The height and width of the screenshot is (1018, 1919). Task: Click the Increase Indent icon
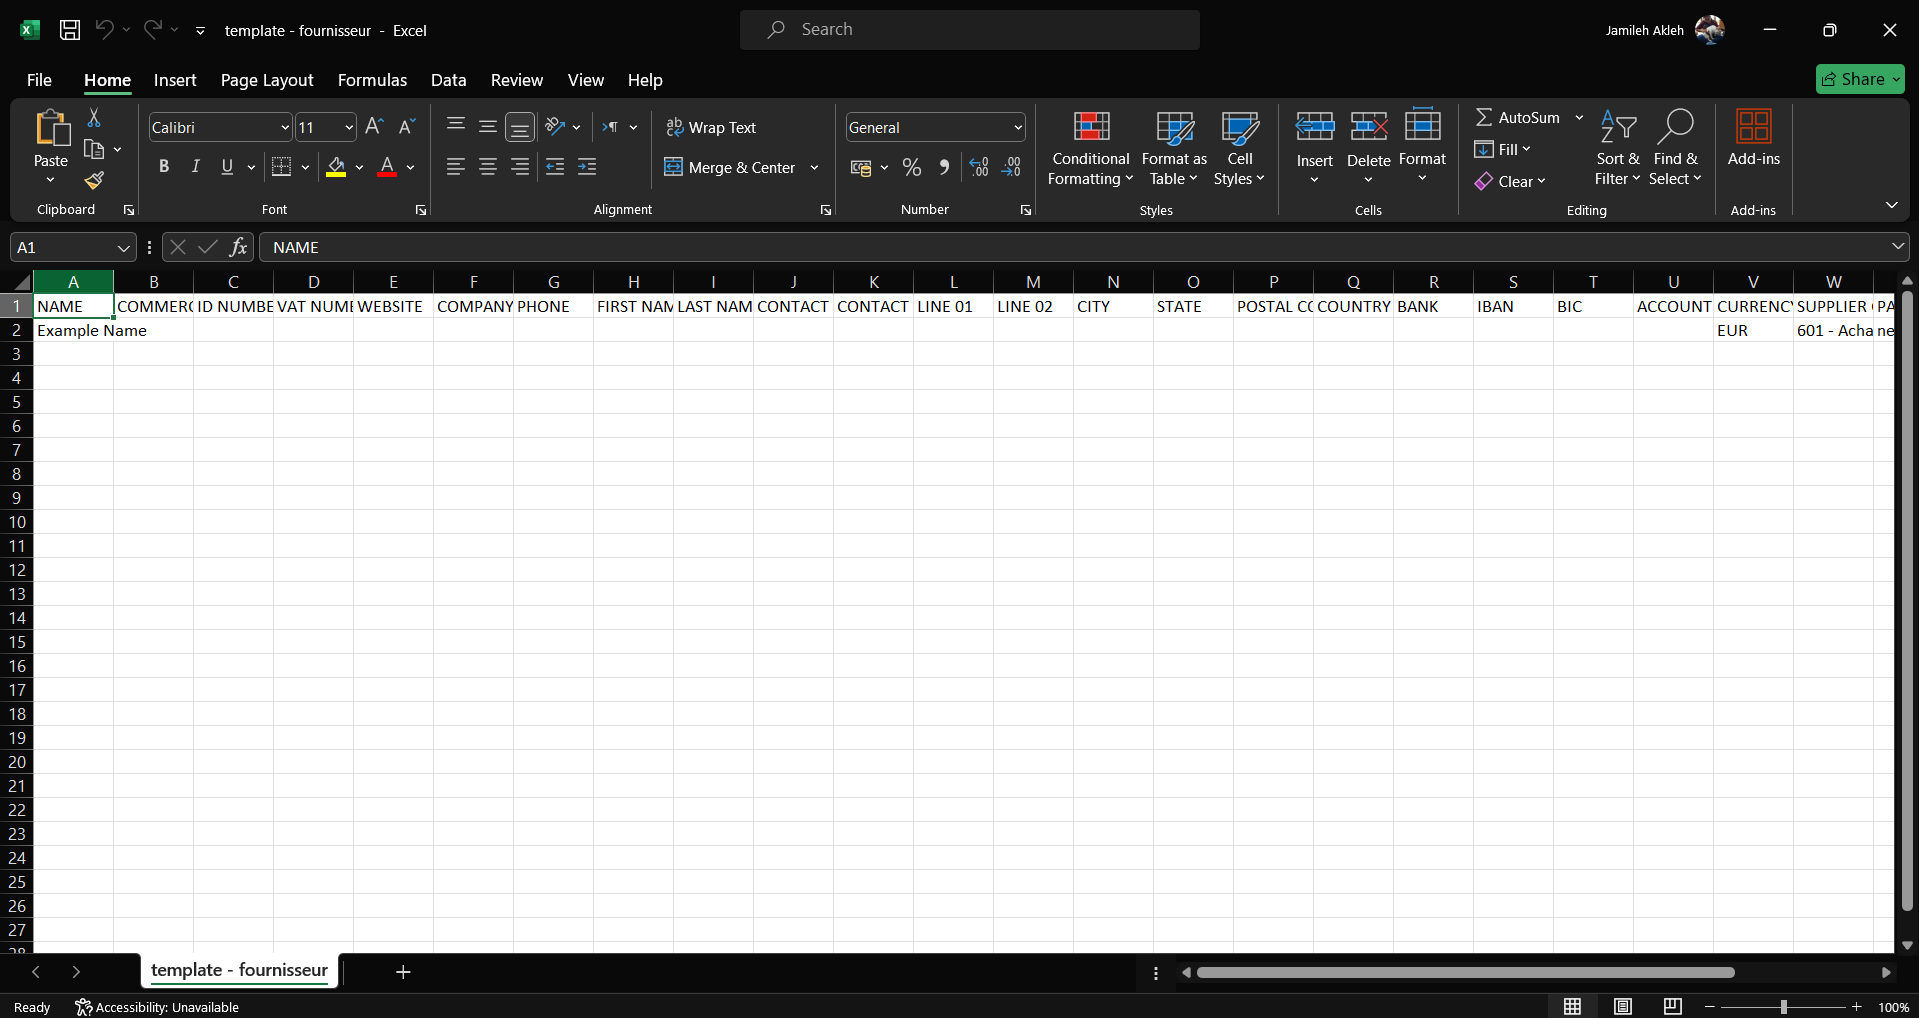click(587, 167)
